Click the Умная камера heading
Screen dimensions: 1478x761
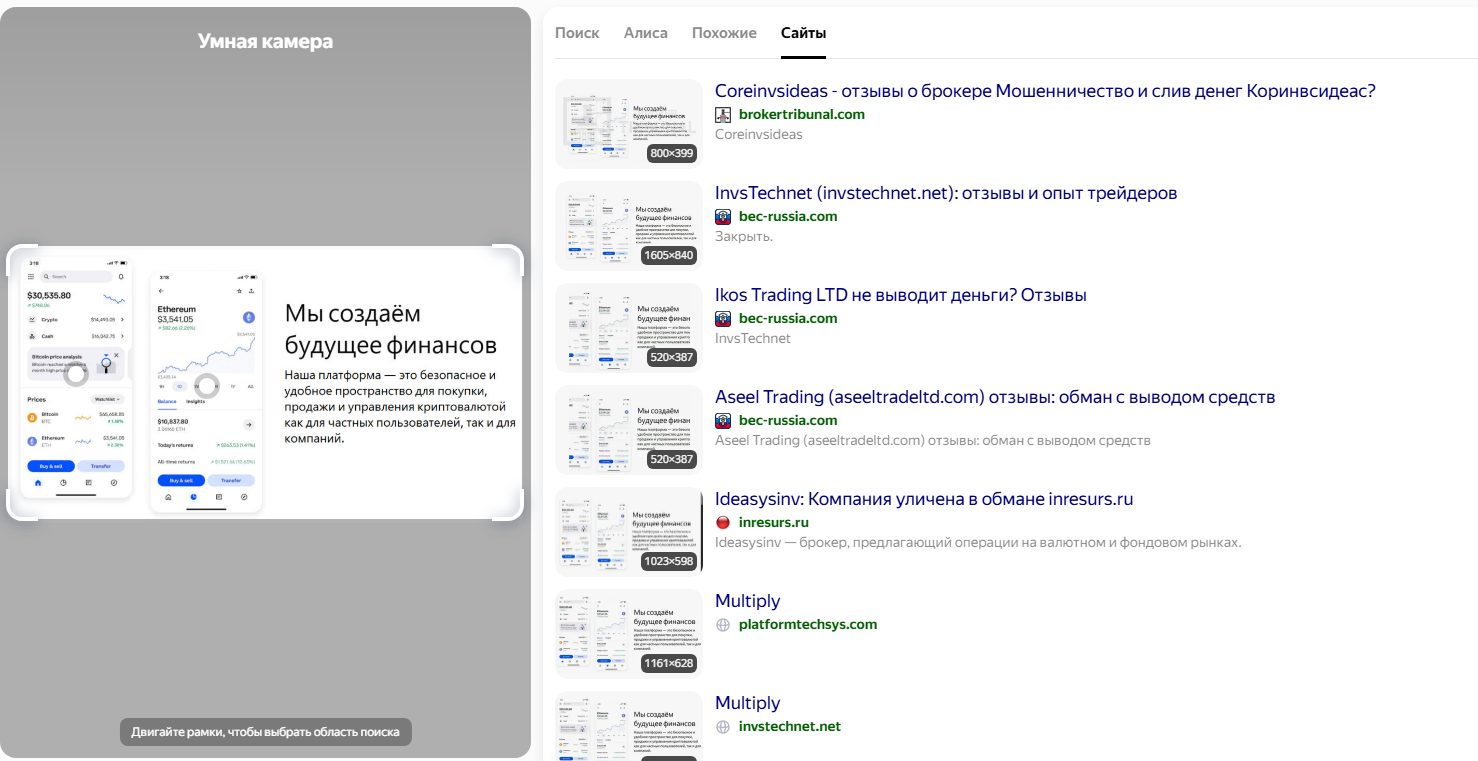[265, 41]
